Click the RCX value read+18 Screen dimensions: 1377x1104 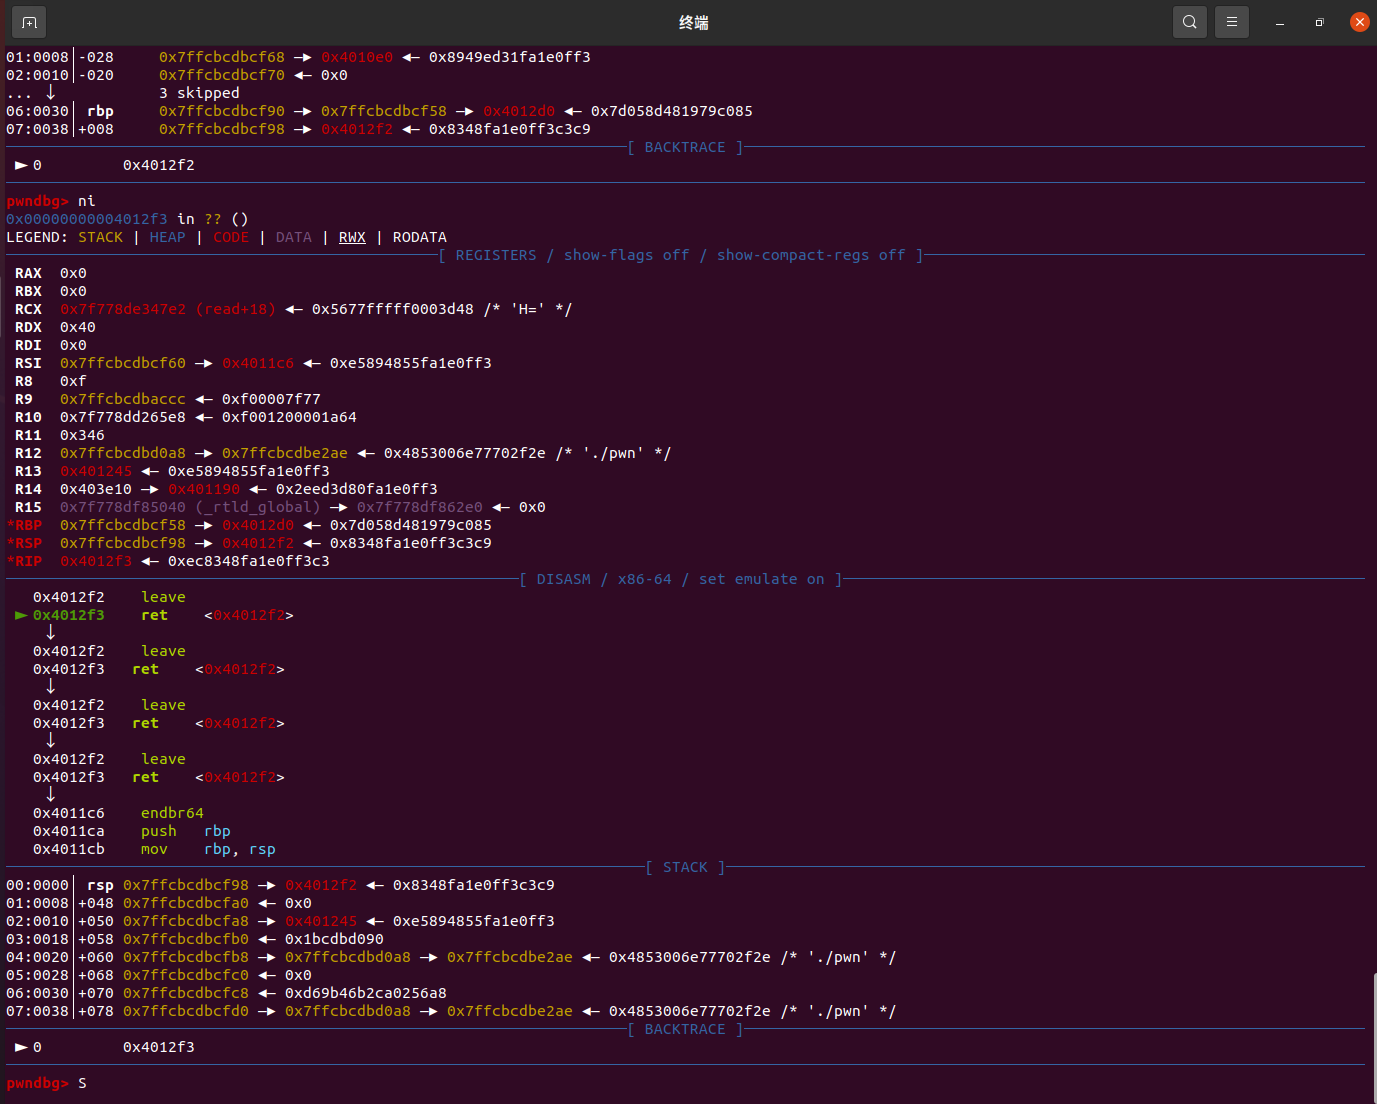(x=235, y=309)
